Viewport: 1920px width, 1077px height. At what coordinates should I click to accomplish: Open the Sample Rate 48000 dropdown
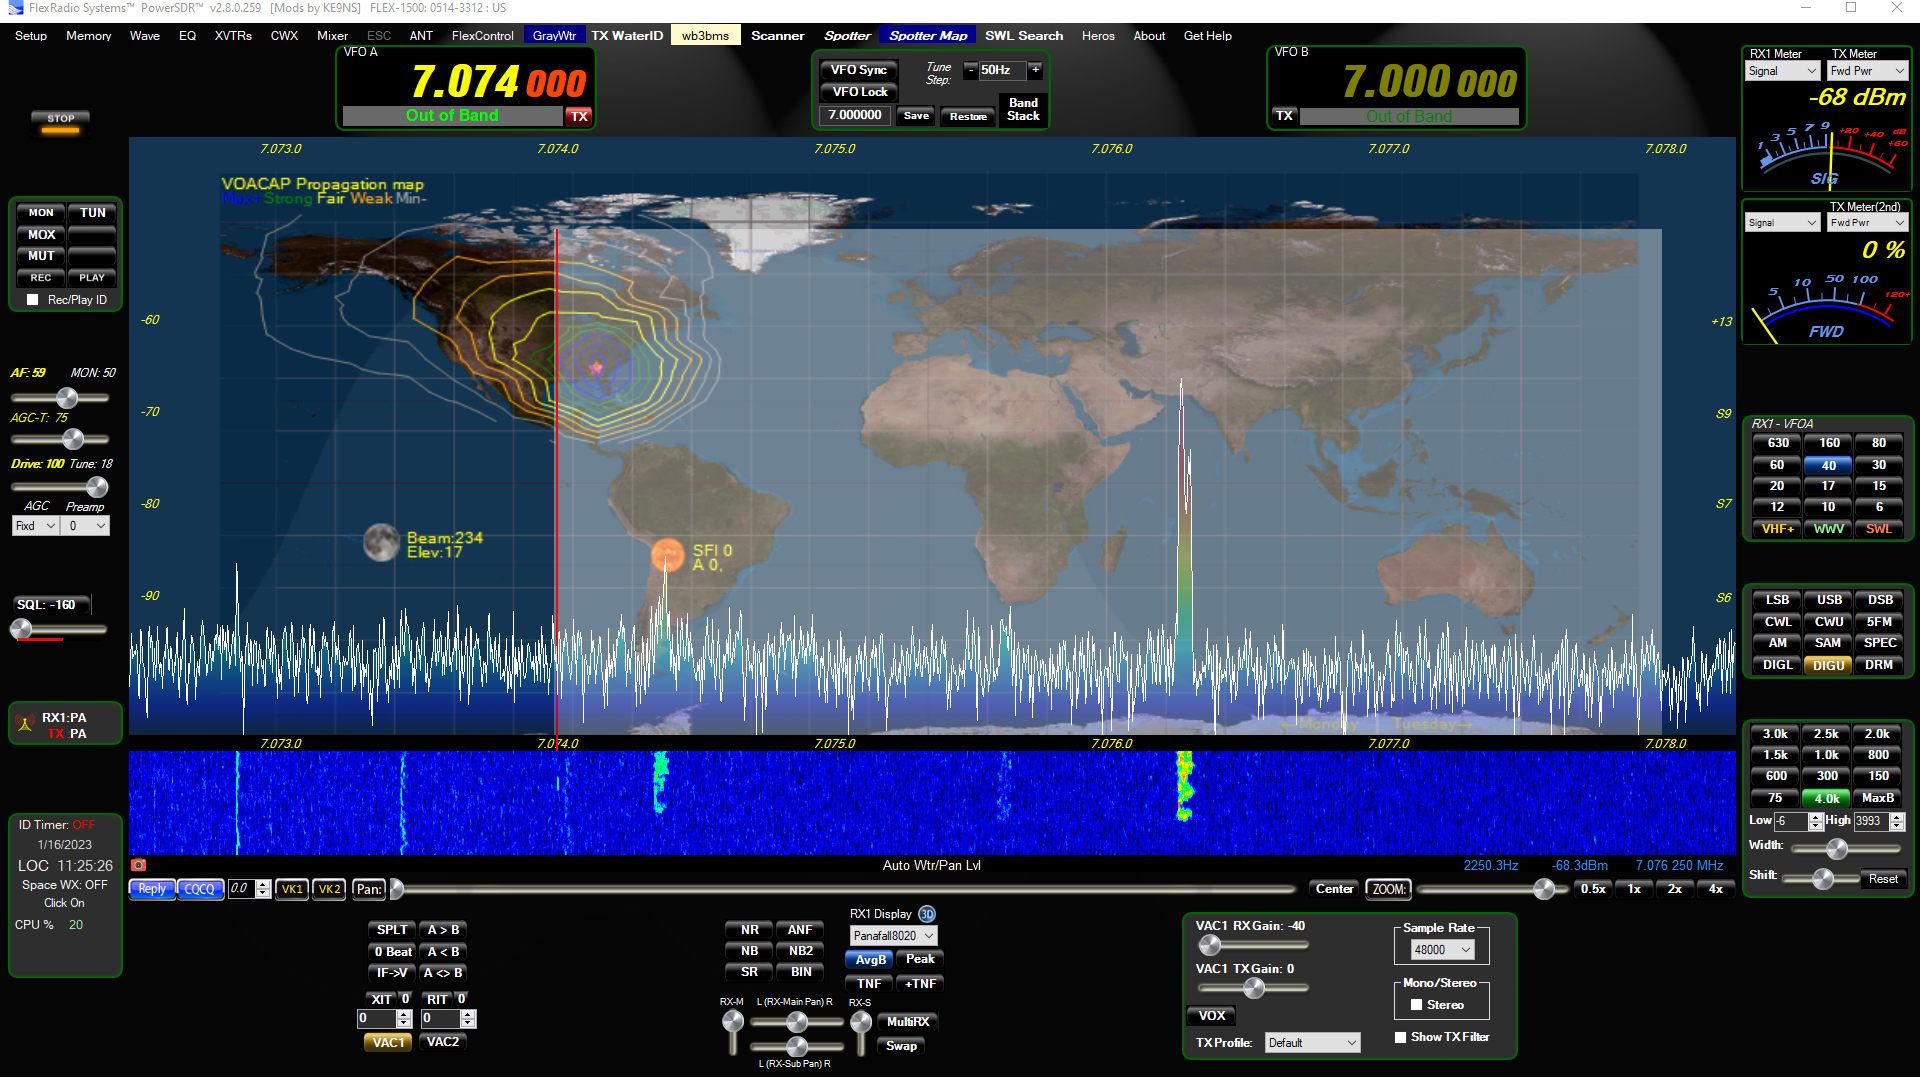click(1442, 950)
